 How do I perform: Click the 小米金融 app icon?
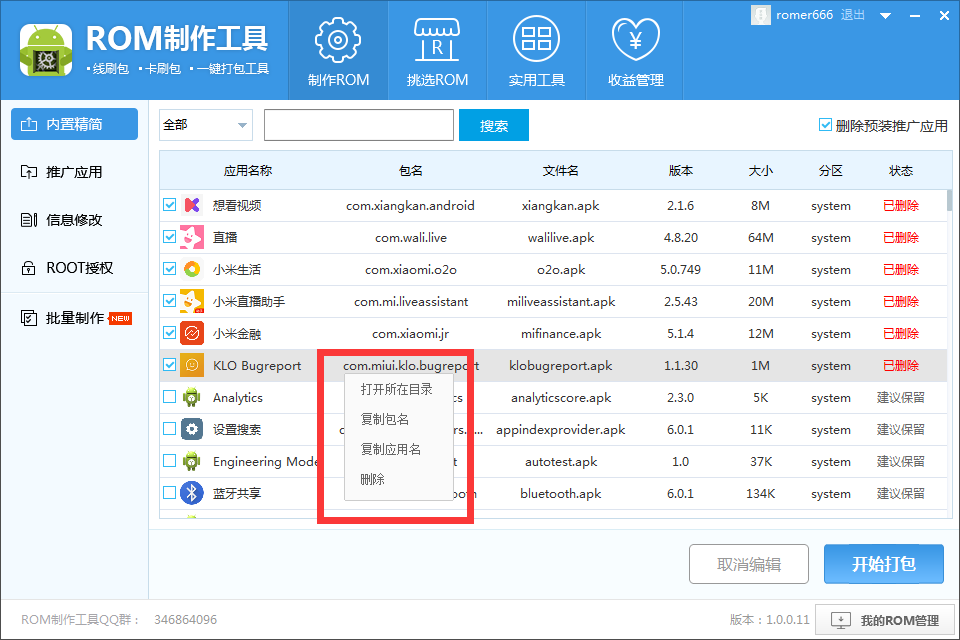point(191,334)
